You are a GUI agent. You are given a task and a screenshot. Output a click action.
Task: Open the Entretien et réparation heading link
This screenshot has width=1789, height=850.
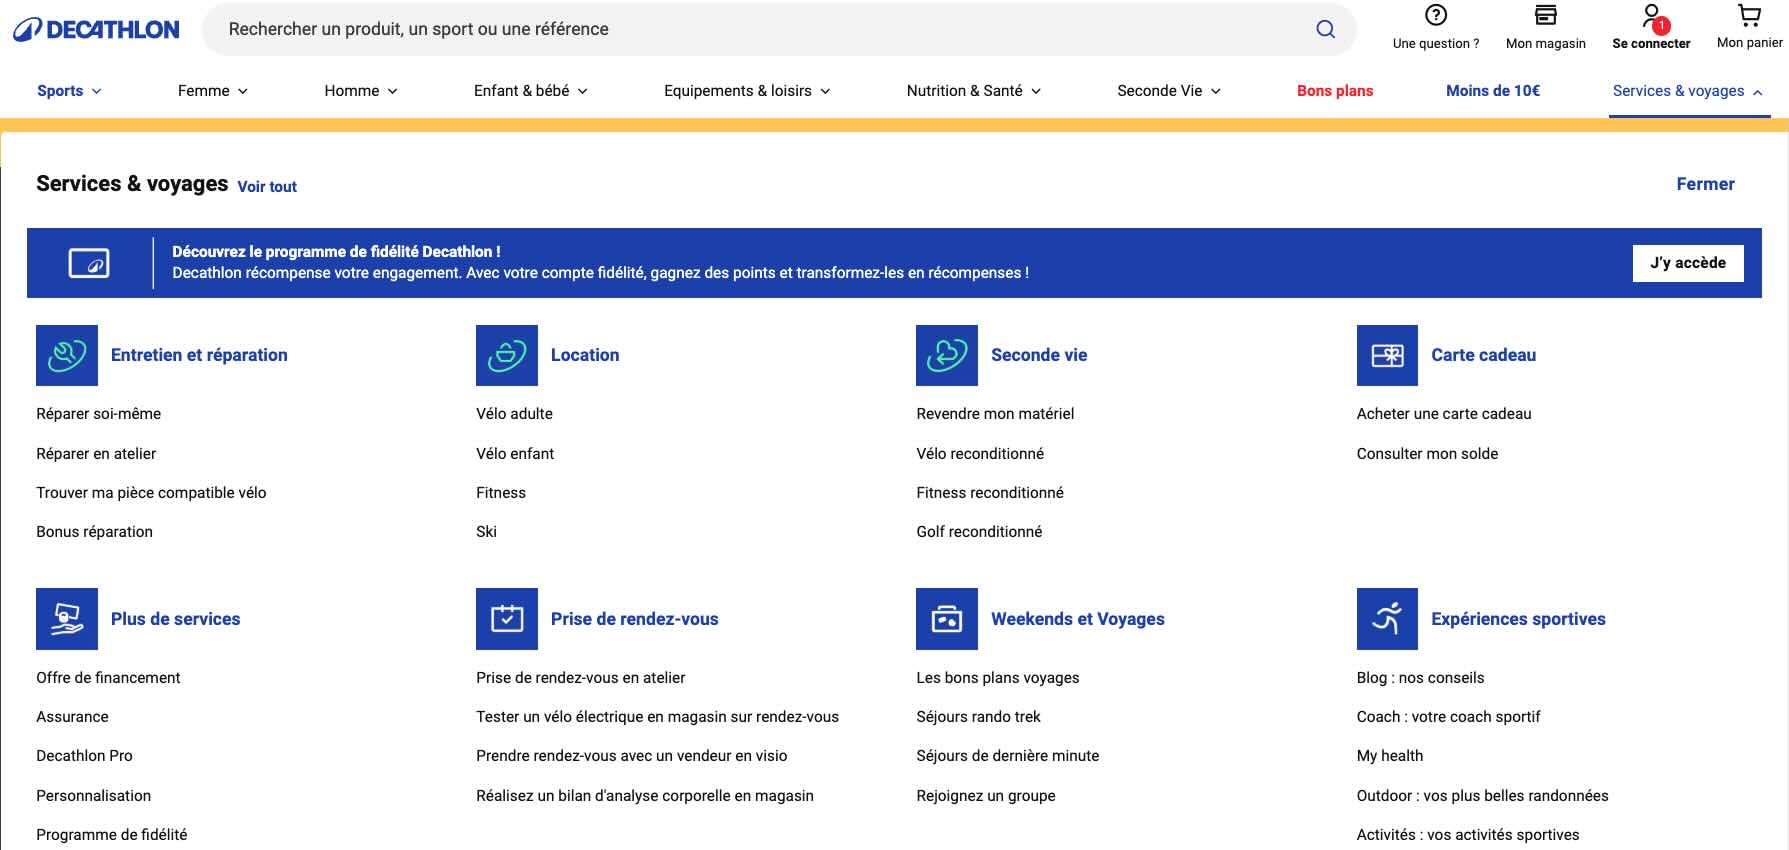pos(199,355)
